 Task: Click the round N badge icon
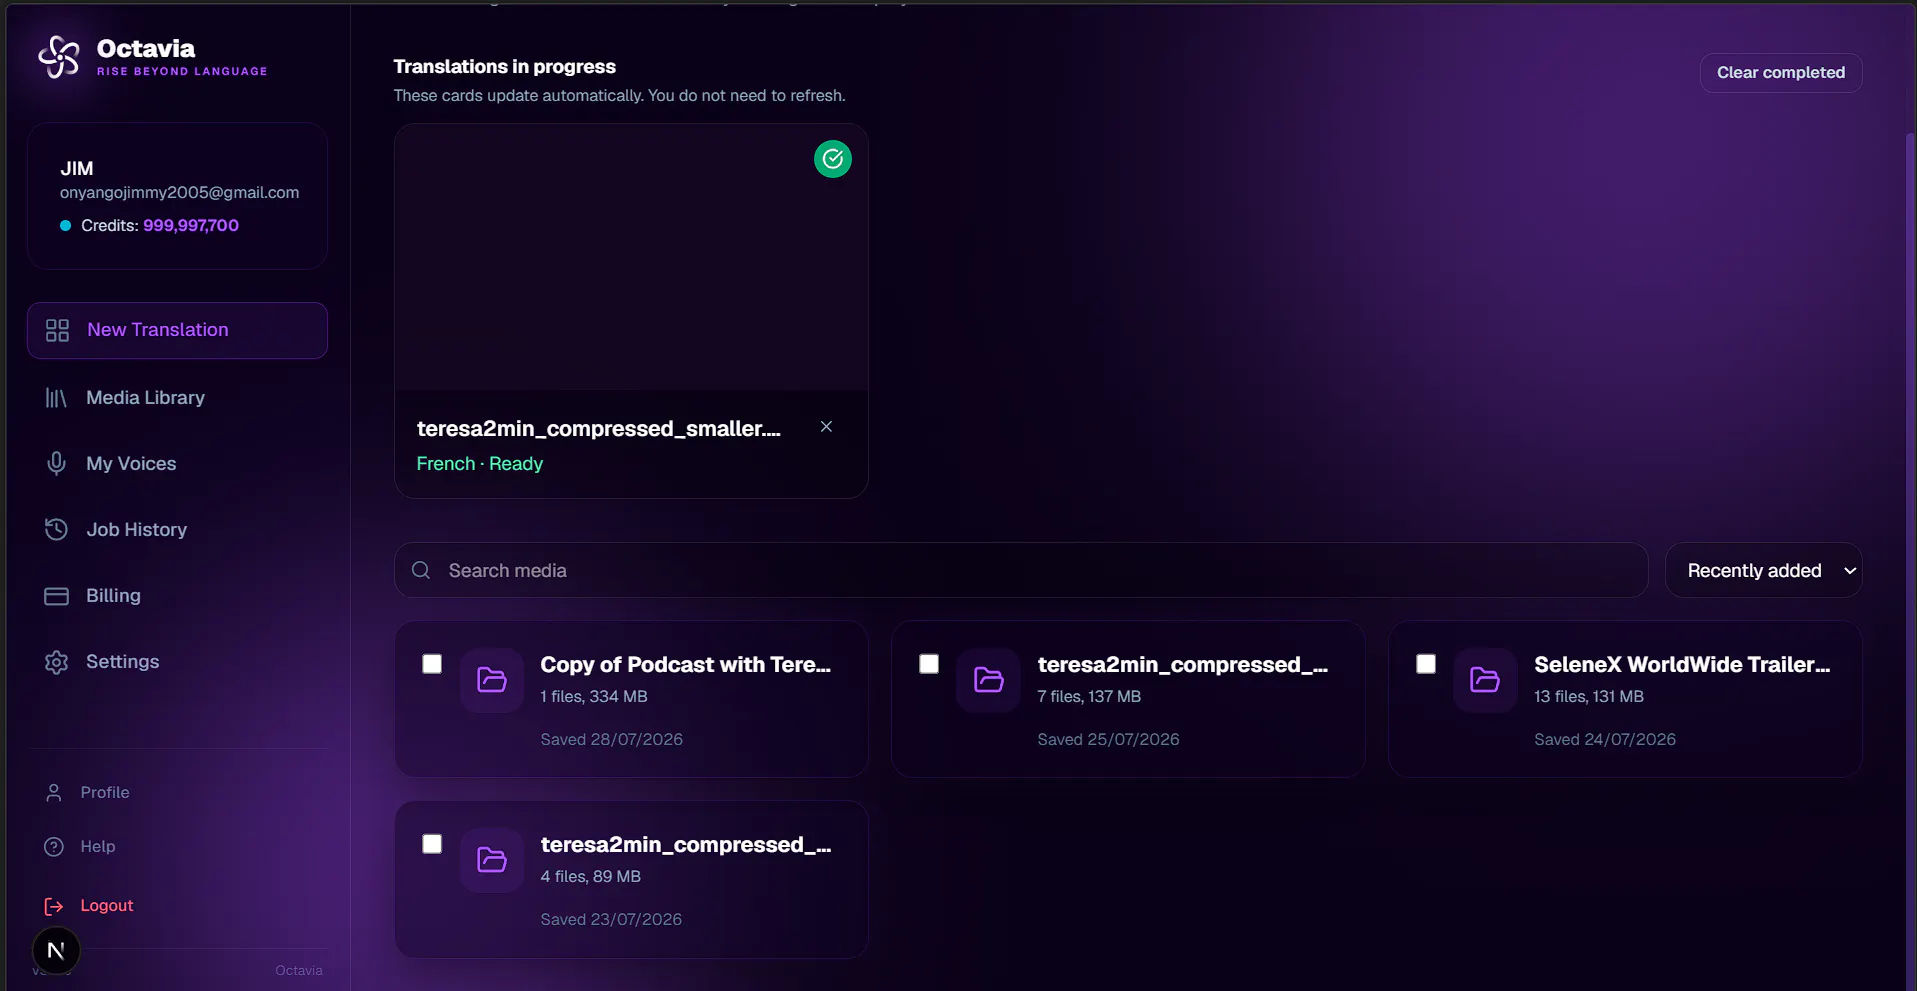click(x=56, y=950)
